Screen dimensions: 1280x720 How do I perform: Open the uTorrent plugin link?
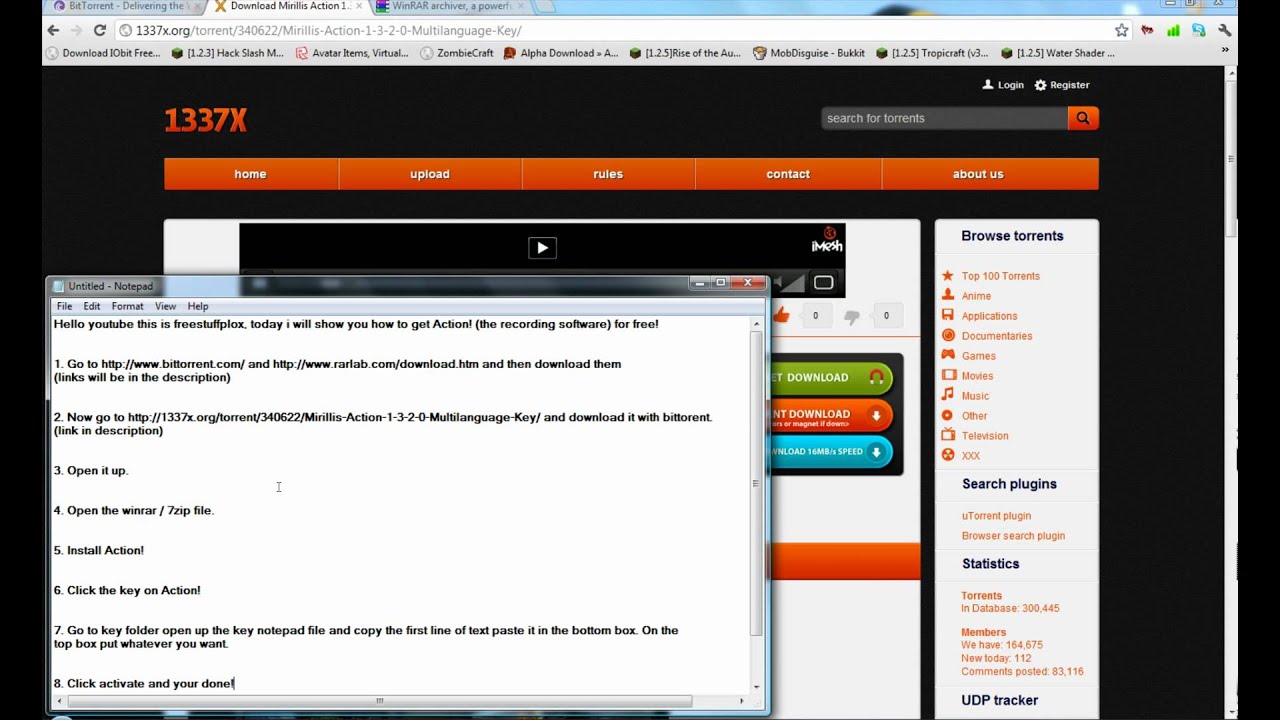(996, 516)
